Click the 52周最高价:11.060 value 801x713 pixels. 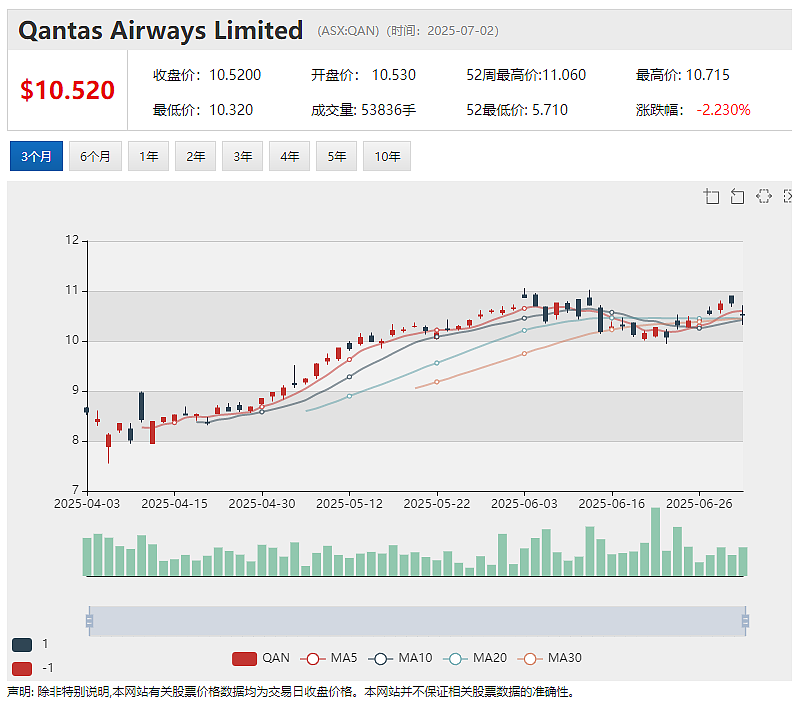click(526, 75)
